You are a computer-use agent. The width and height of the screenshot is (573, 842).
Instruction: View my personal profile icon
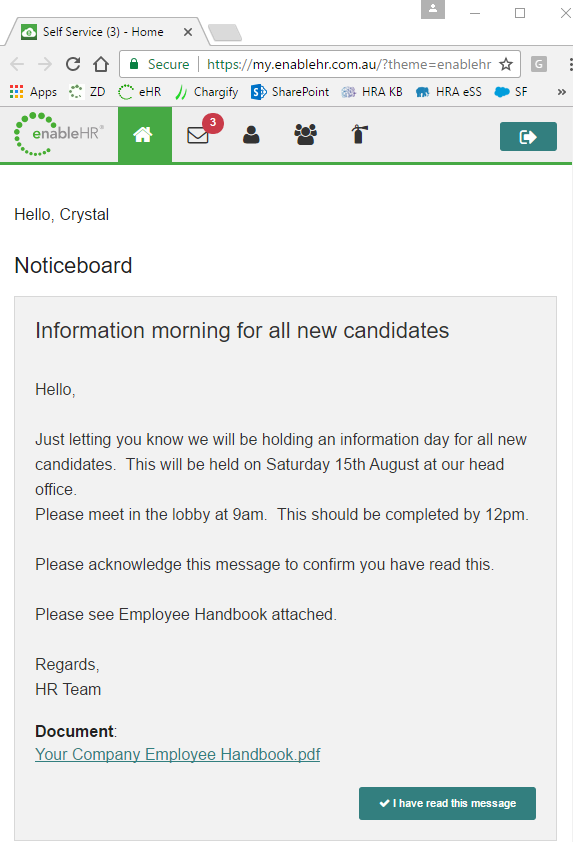click(251, 134)
